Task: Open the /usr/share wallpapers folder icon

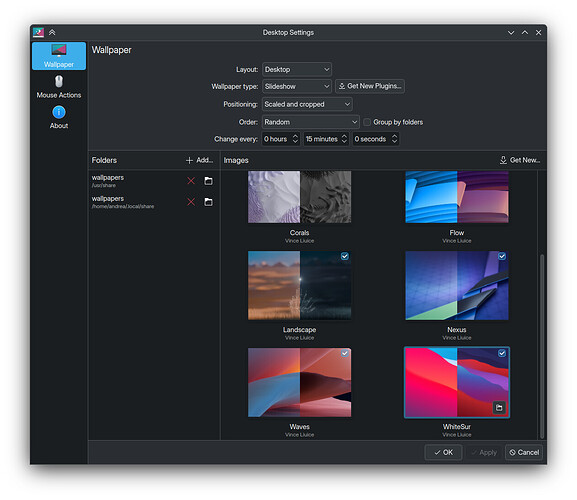Action: click(x=208, y=181)
